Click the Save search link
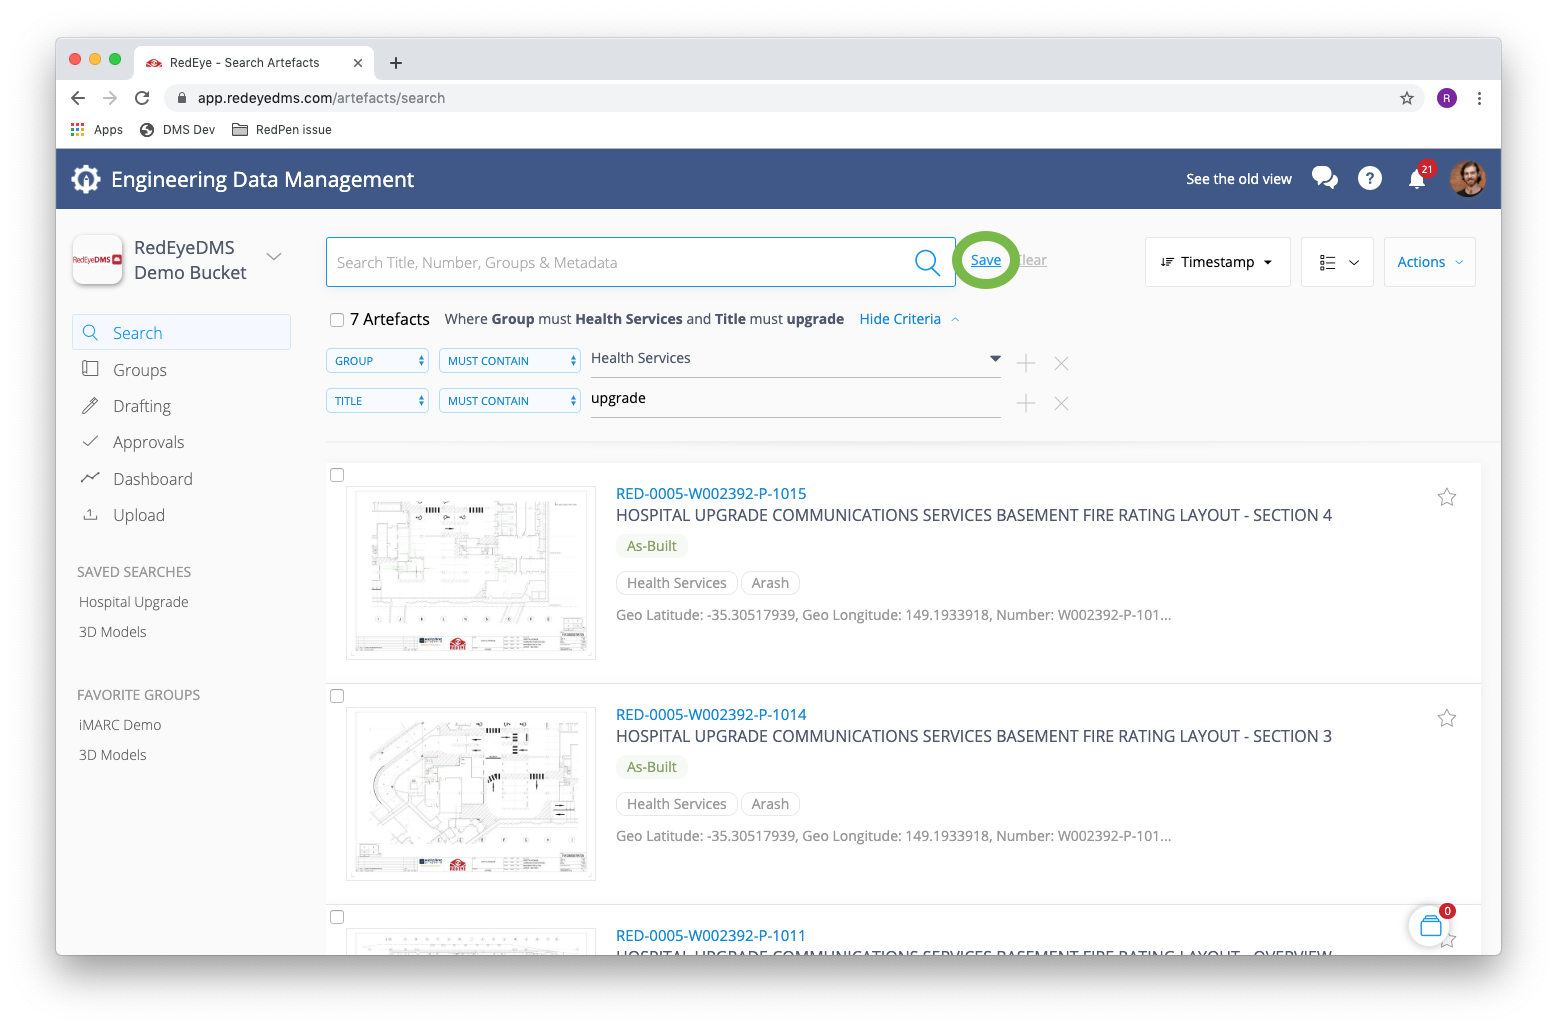This screenshot has height=1029, width=1557. click(x=985, y=260)
